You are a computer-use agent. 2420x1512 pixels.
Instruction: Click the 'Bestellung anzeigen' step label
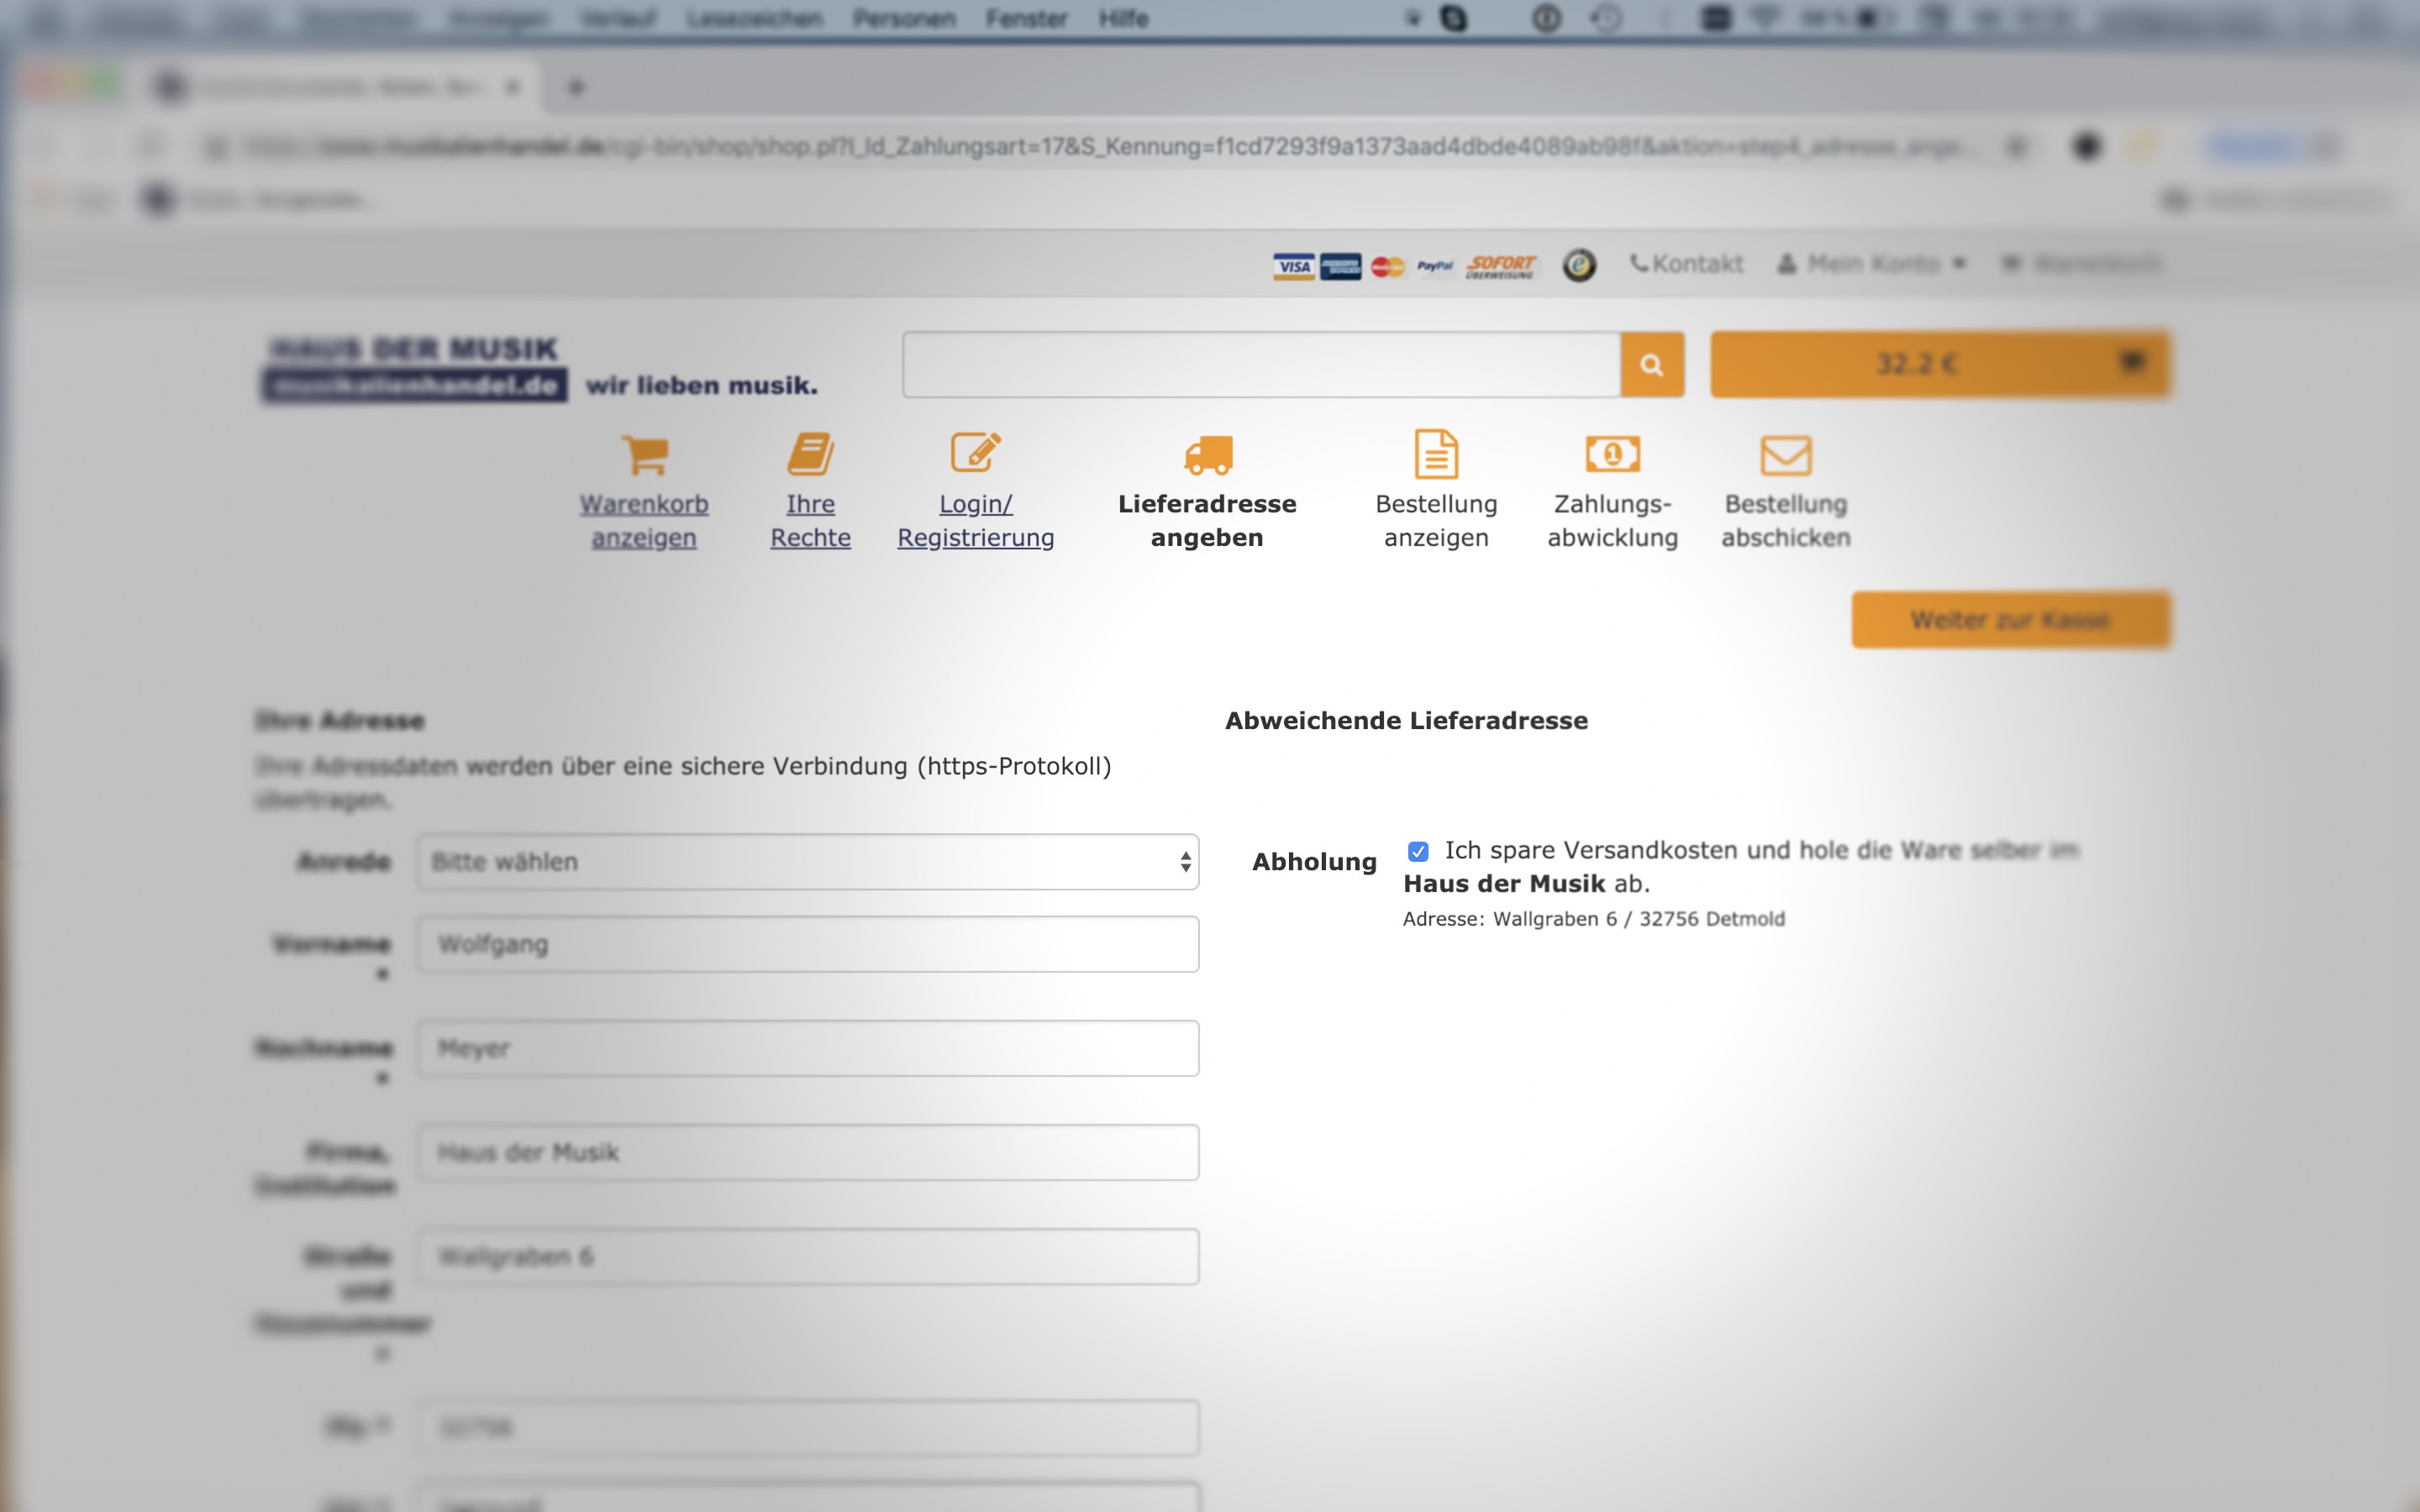(x=1436, y=520)
